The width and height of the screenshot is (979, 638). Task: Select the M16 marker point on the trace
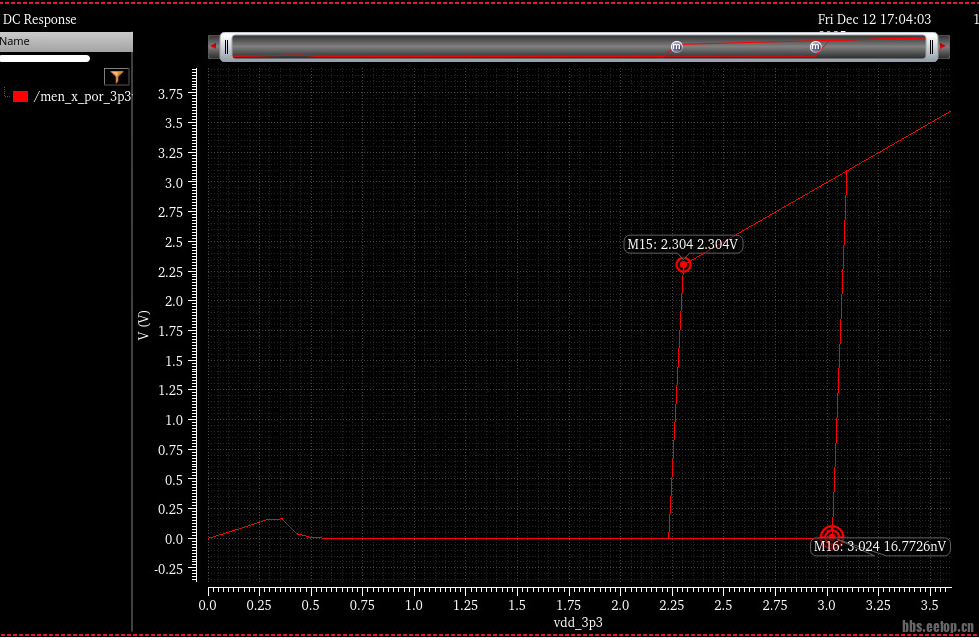(x=831, y=537)
